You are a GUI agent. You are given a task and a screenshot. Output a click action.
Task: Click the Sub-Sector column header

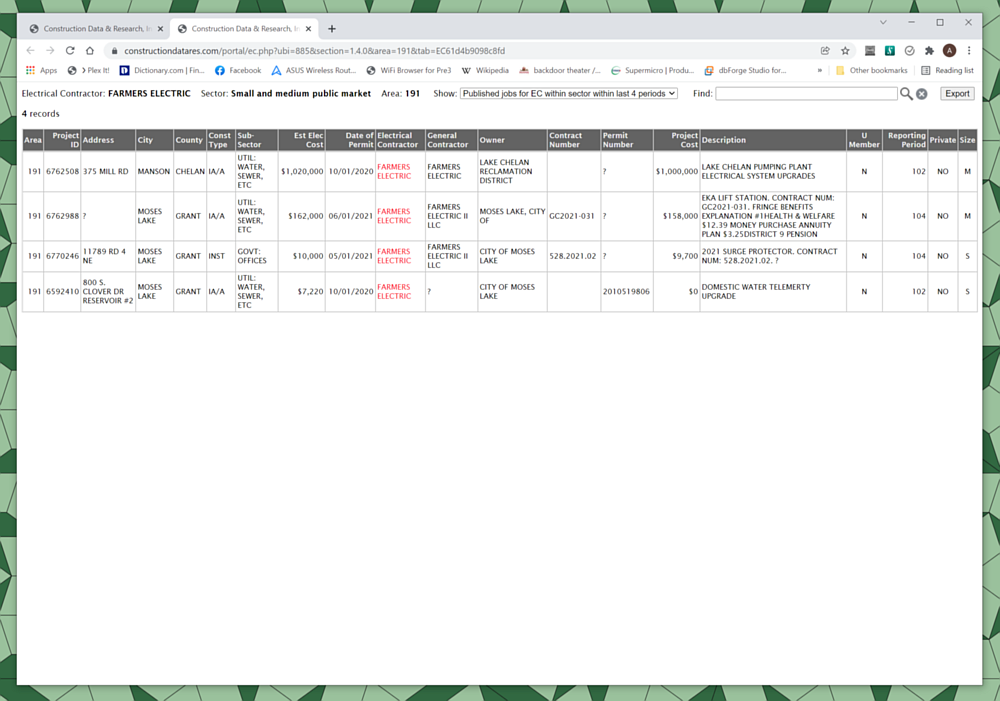click(x=256, y=140)
